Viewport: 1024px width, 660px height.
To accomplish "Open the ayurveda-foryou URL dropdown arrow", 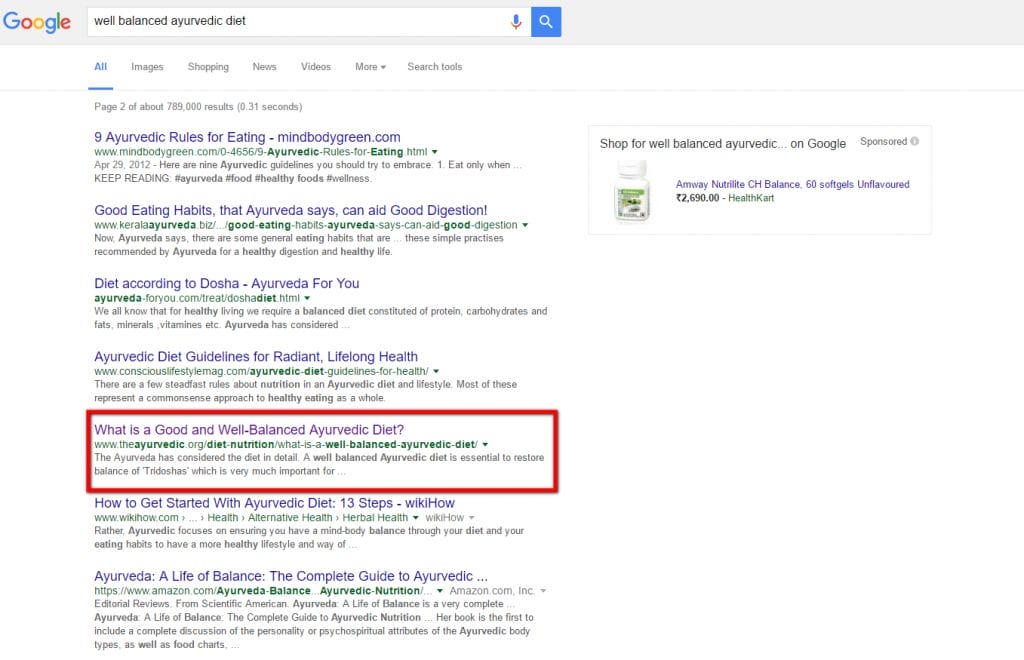I will click(x=307, y=299).
